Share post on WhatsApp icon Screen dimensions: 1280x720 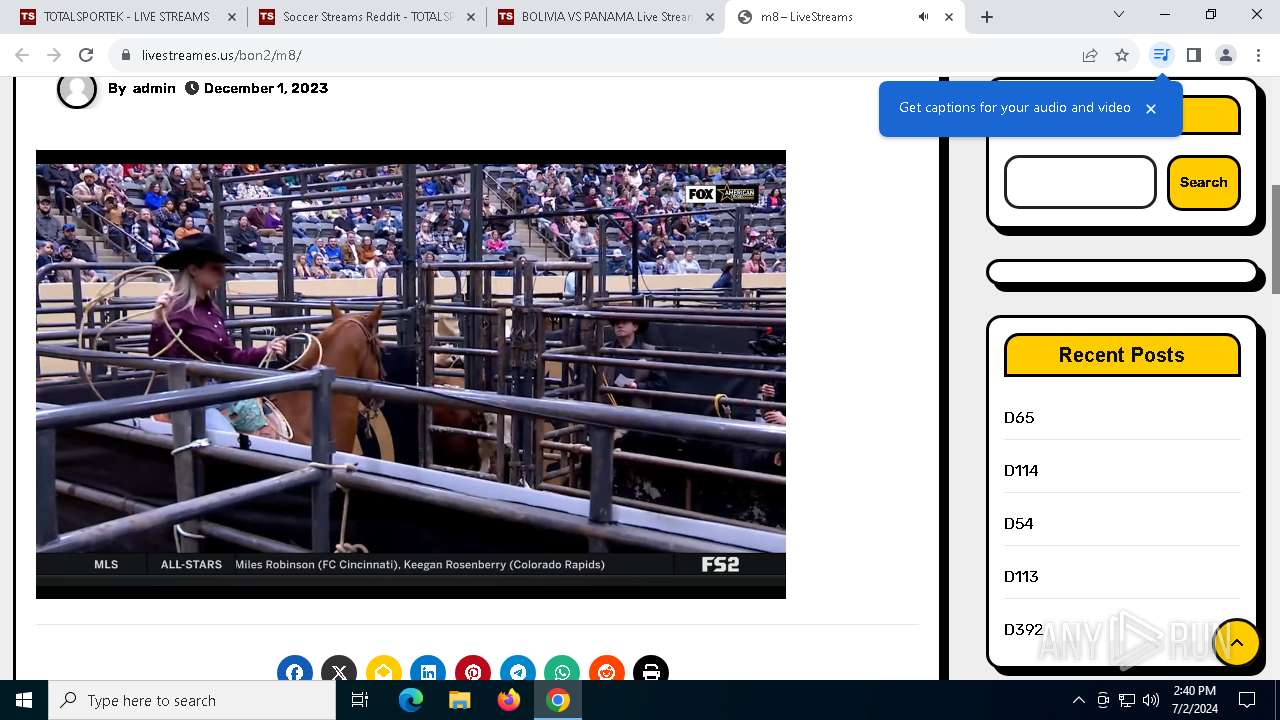coord(562,671)
